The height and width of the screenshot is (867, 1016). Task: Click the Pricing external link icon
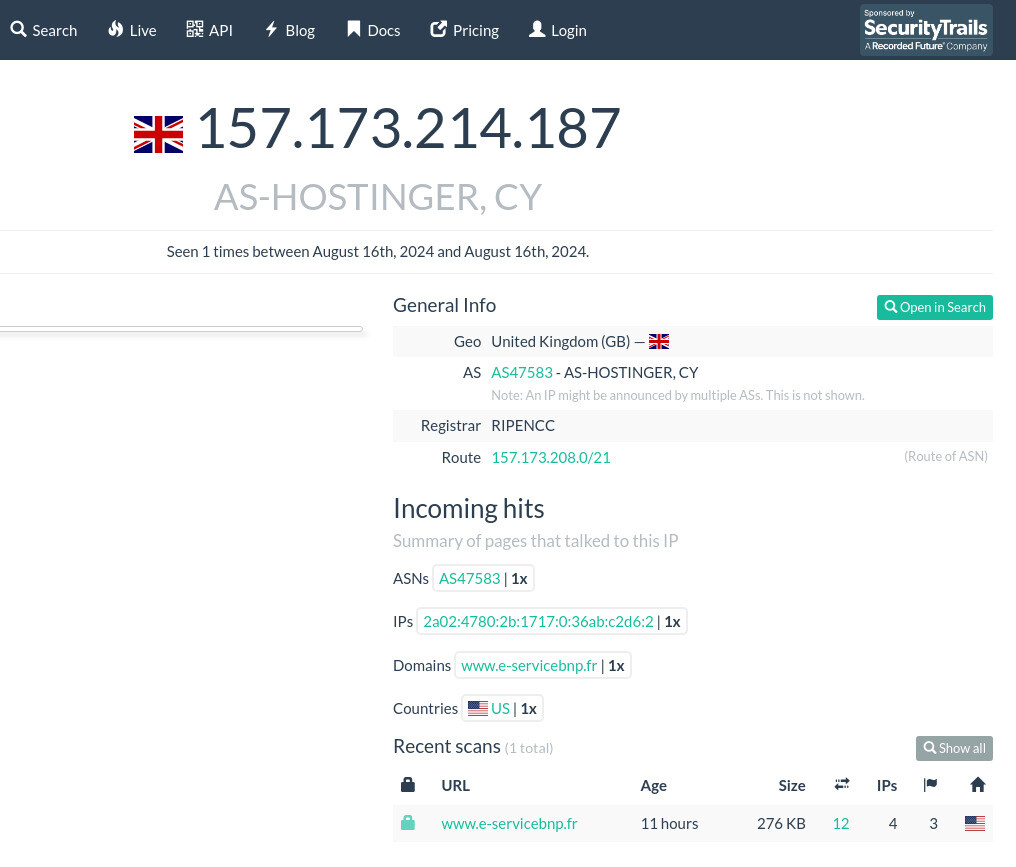click(439, 29)
